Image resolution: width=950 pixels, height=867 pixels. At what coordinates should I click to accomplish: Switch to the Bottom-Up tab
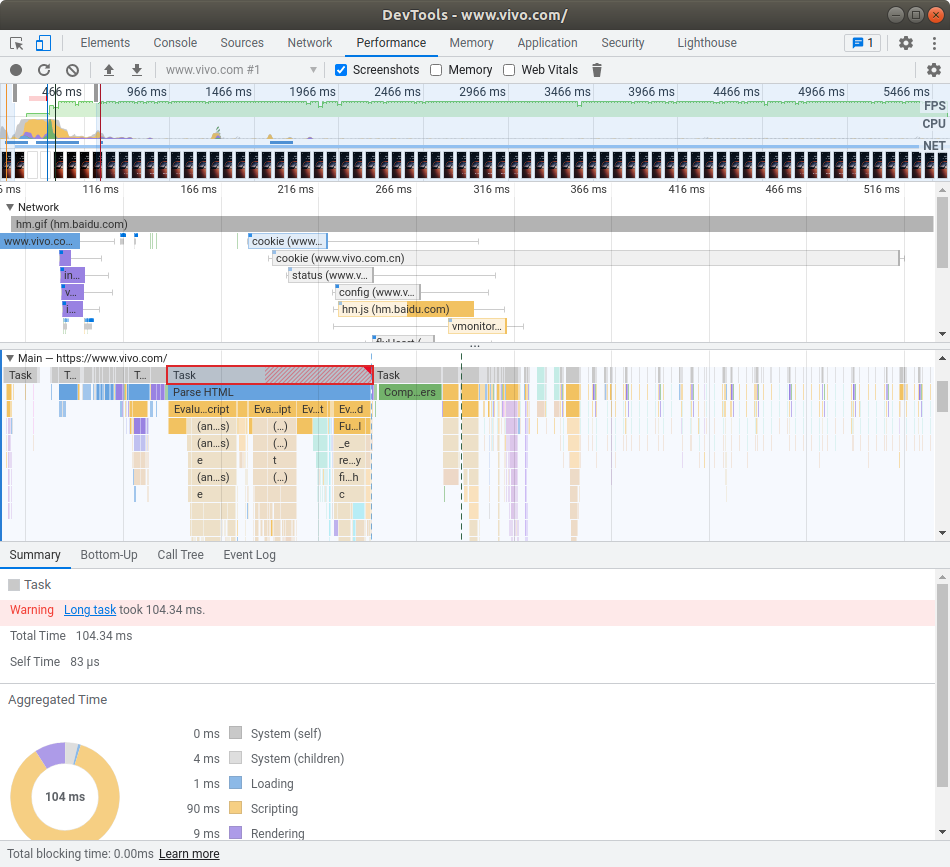[x=109, y=555]
